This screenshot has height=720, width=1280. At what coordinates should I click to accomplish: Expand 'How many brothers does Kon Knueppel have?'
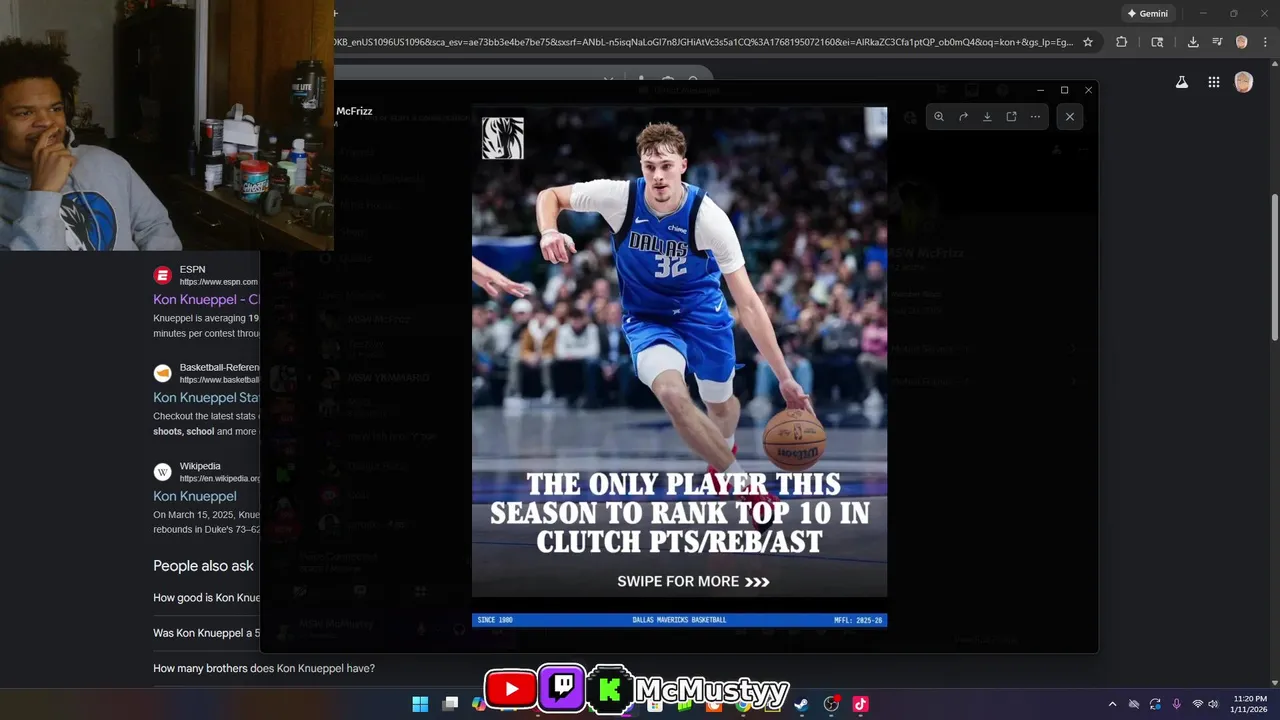(x=264, y=668)
